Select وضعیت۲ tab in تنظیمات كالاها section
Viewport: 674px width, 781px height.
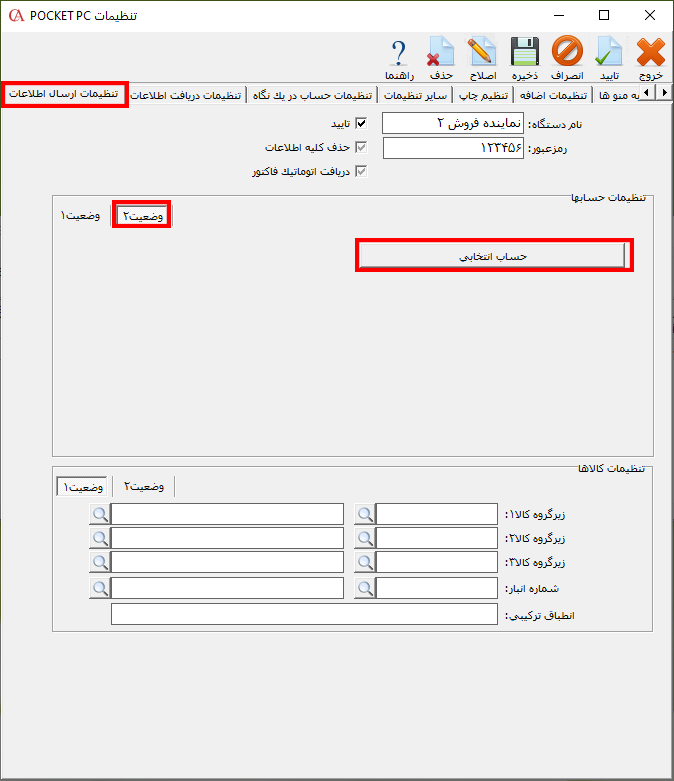click(x=144, y=486)
